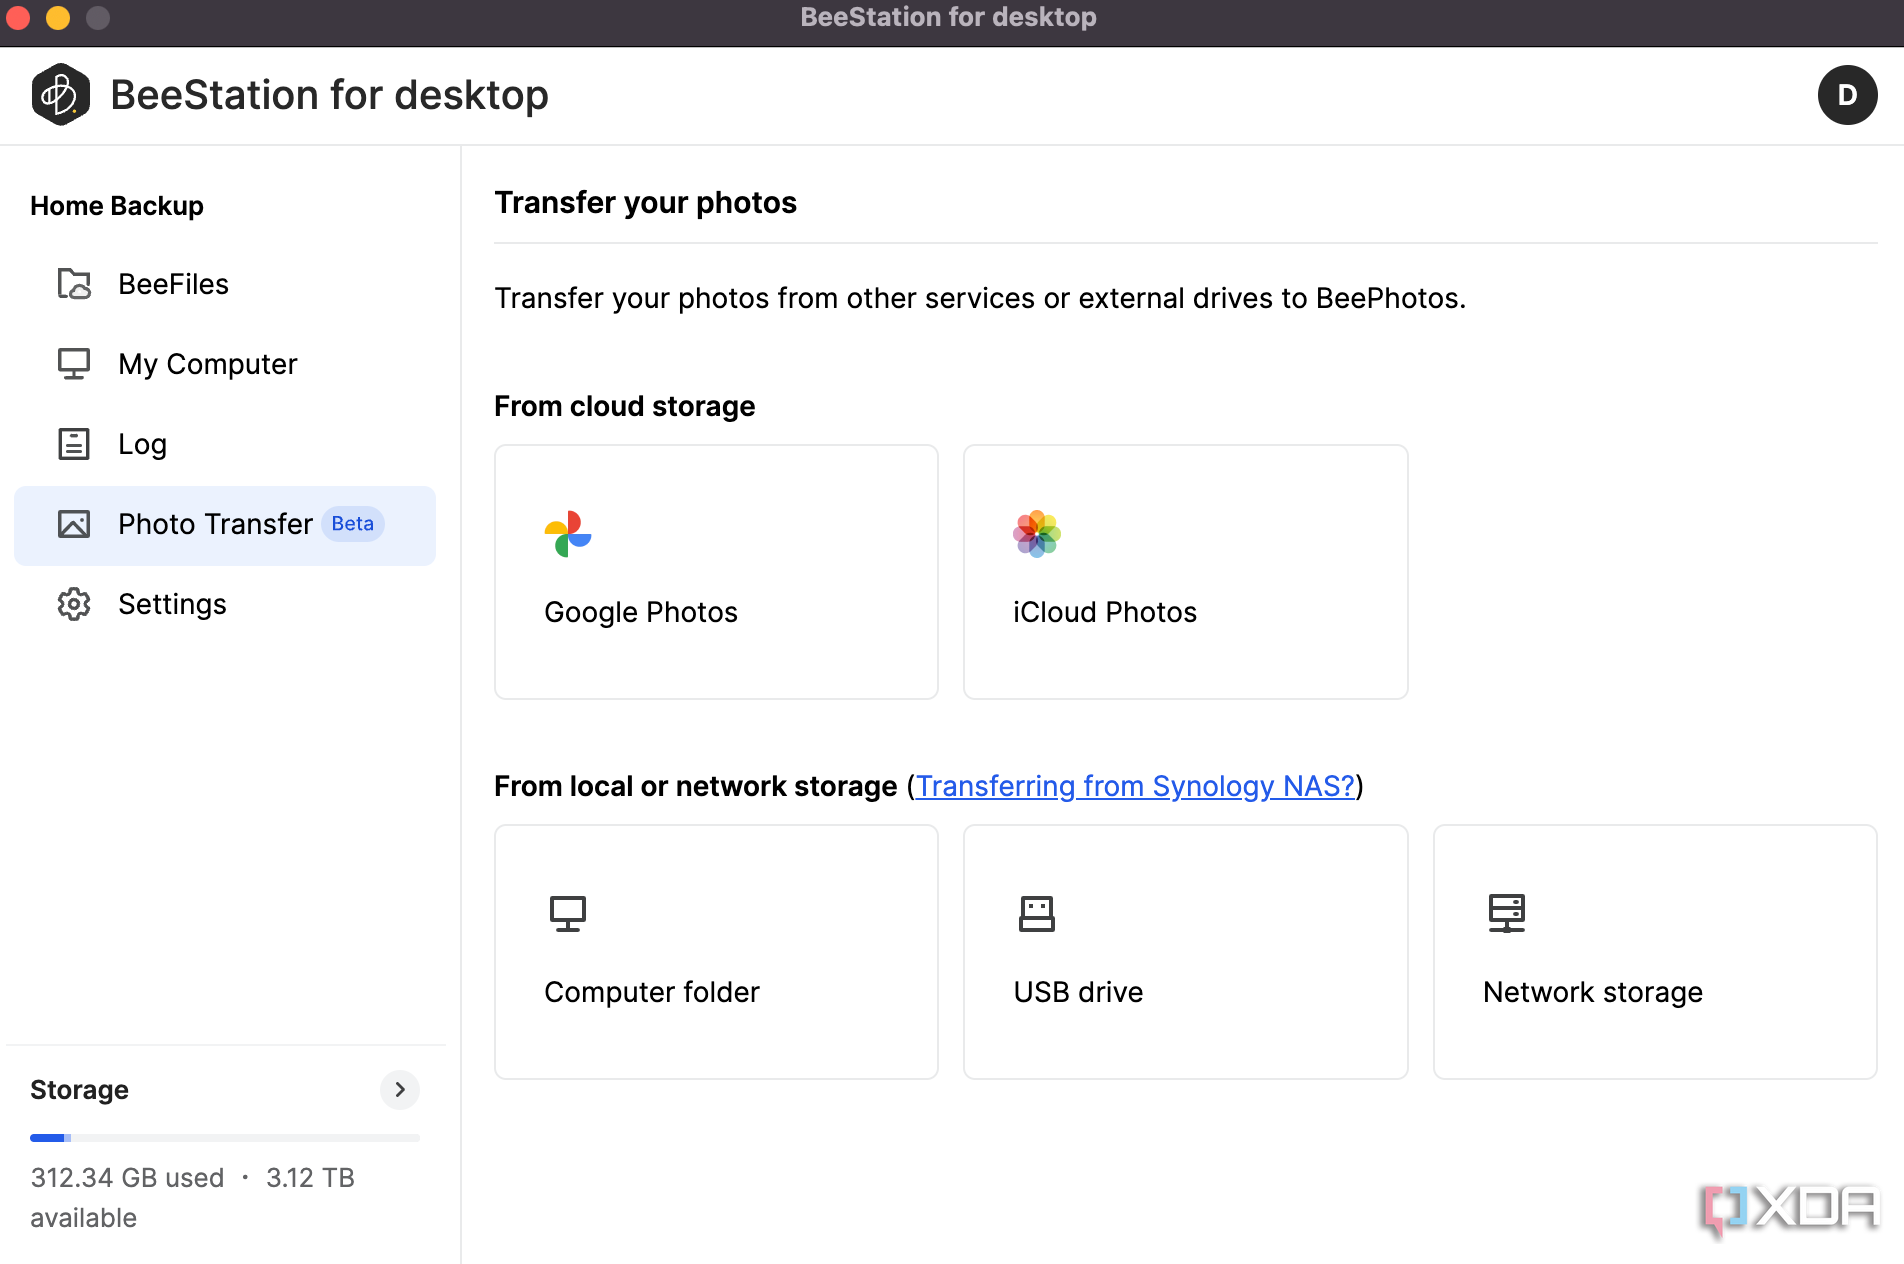Select the Computer folder option
Viewport: 1904px width, 1264px height.
[x=716, y=952]
